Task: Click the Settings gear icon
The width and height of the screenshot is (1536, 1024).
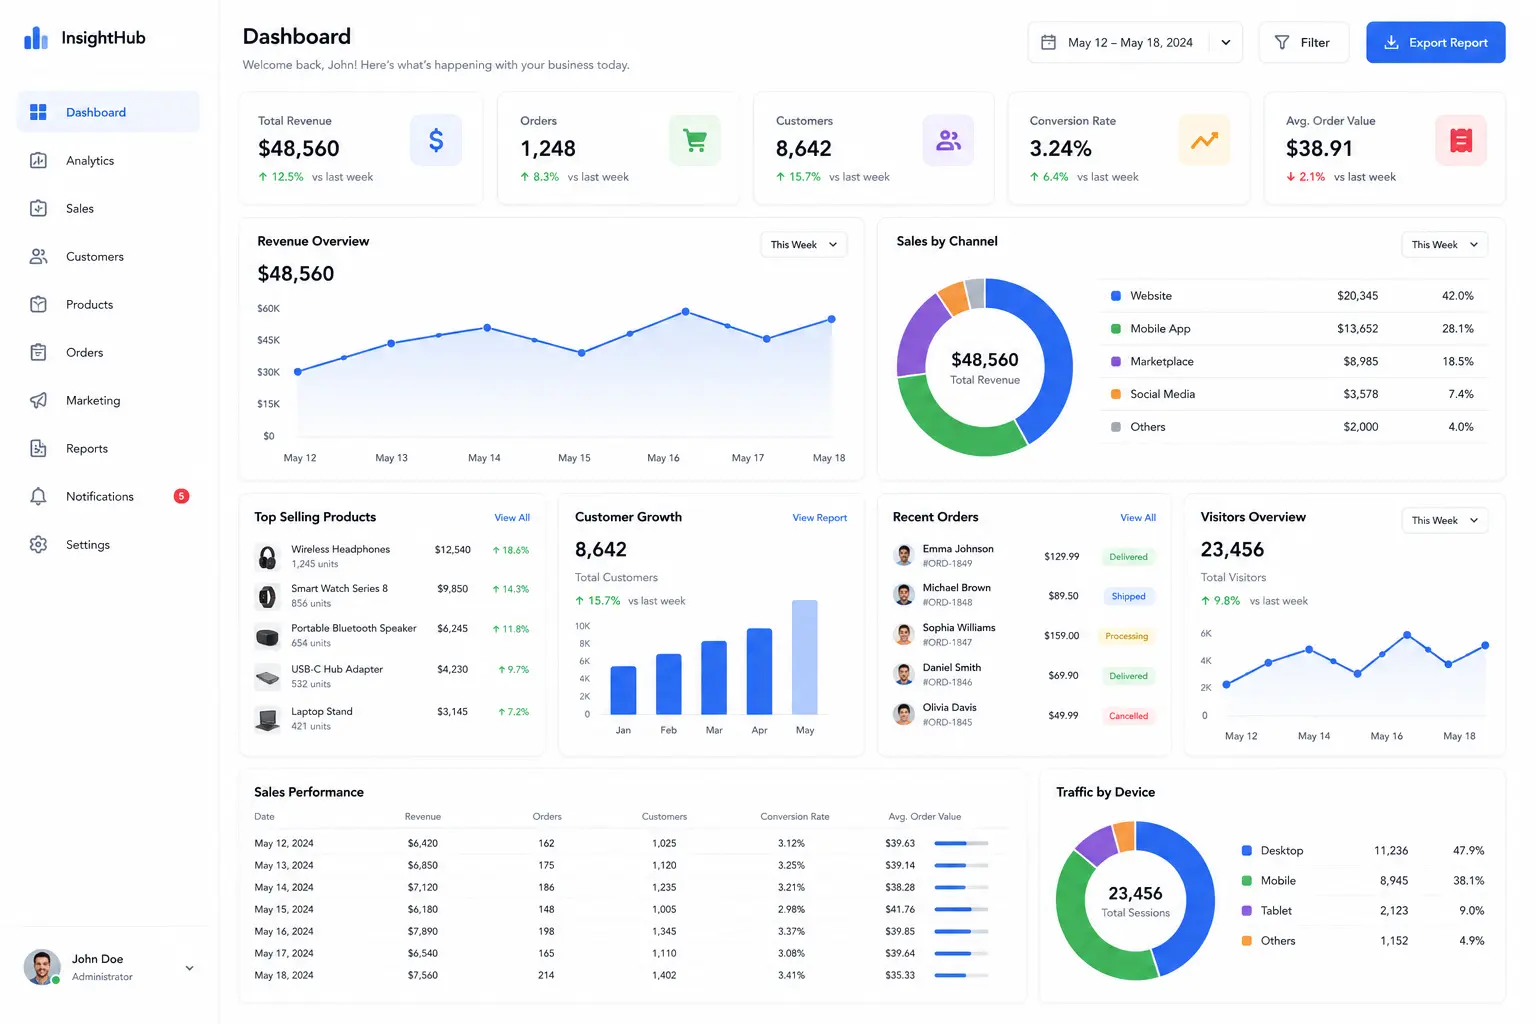Action: pos(38,544)
